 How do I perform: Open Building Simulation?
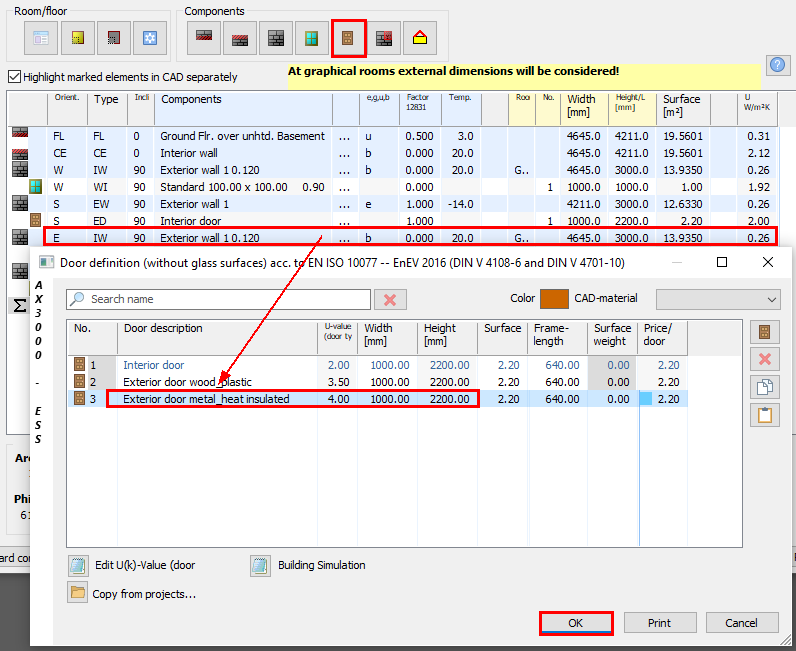pyautogui.click(x=321, y=565)
